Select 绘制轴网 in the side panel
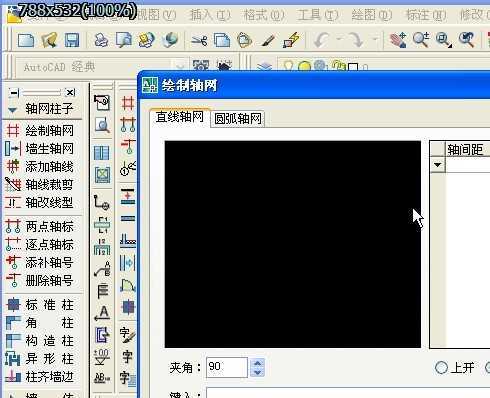Screen dimensions: 490x398 coord(40,130)
